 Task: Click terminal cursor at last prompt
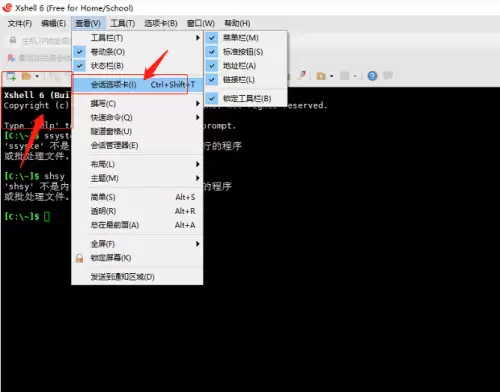coord(47,217)
